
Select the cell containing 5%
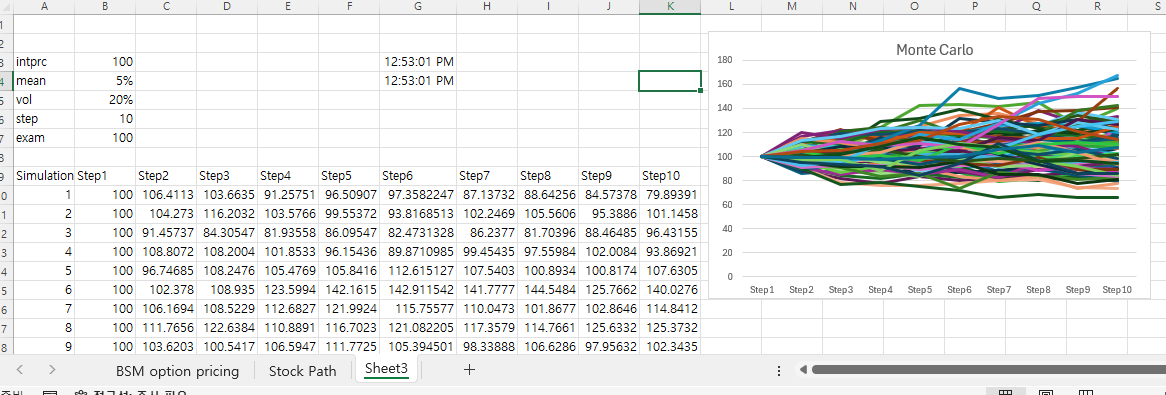click(x=105, y=80)
